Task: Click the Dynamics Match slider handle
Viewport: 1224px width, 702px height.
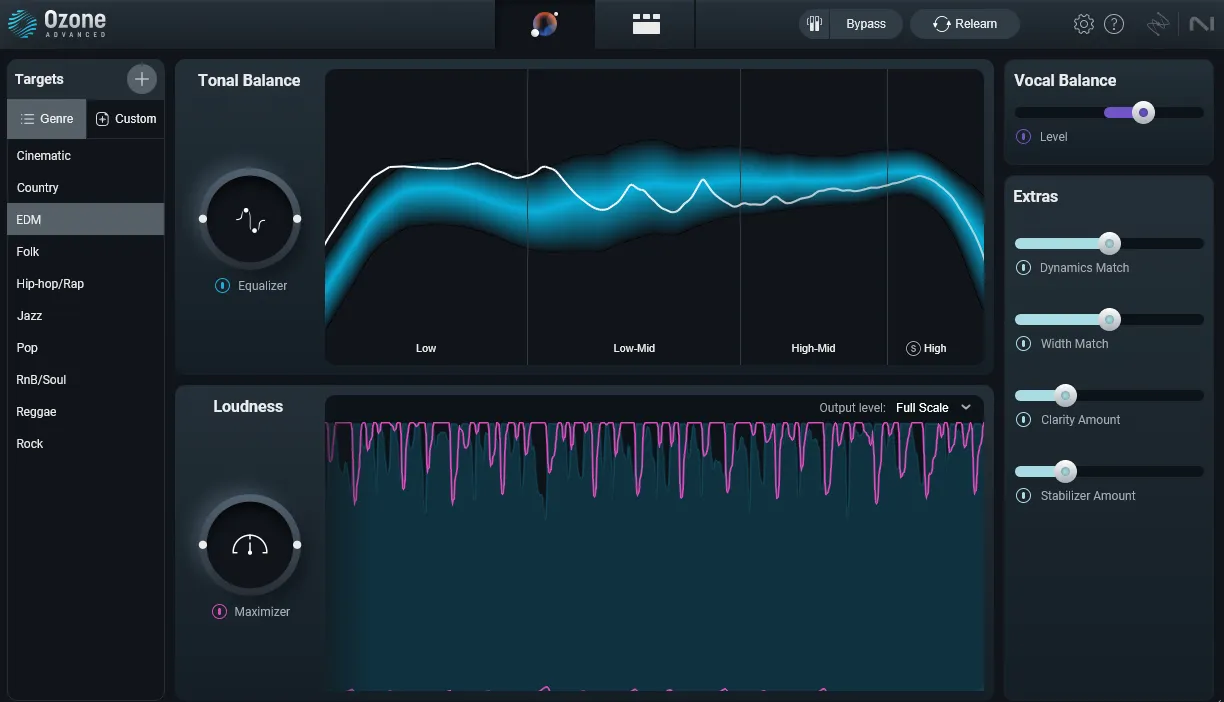Action: tap(1109, 243)
